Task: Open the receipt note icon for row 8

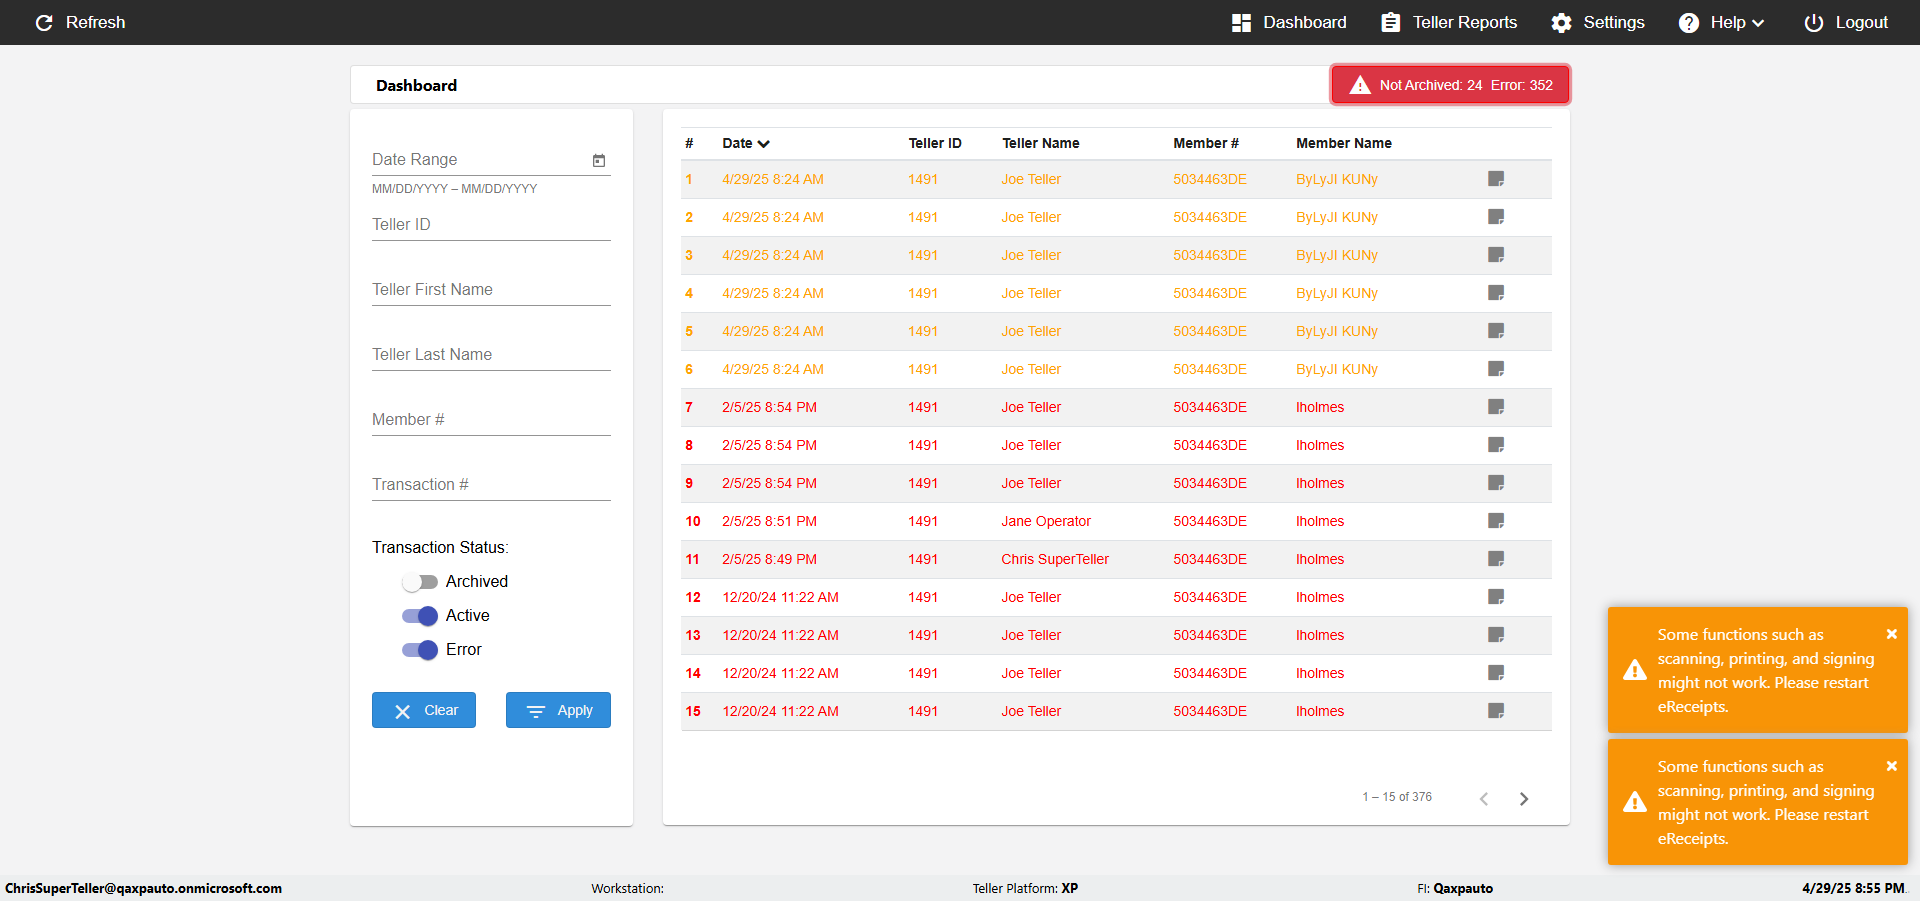Action: point(1496,445)
